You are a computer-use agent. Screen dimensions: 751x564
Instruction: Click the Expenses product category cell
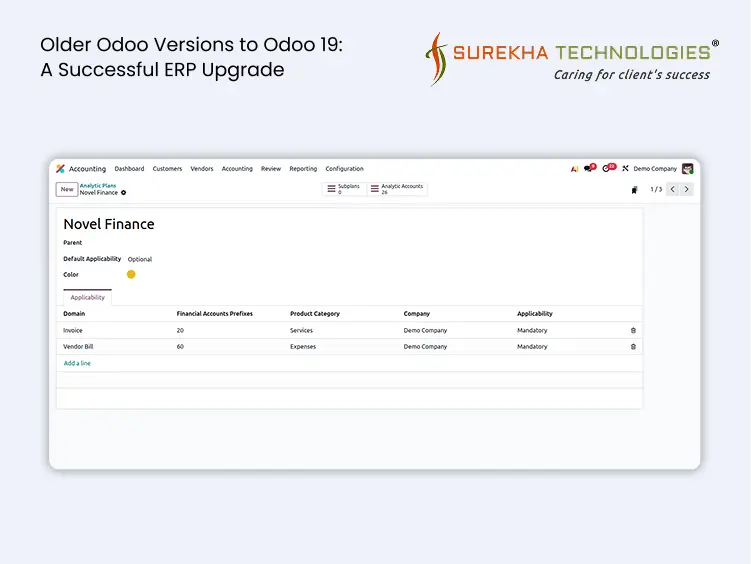click(x=303, y=347)
